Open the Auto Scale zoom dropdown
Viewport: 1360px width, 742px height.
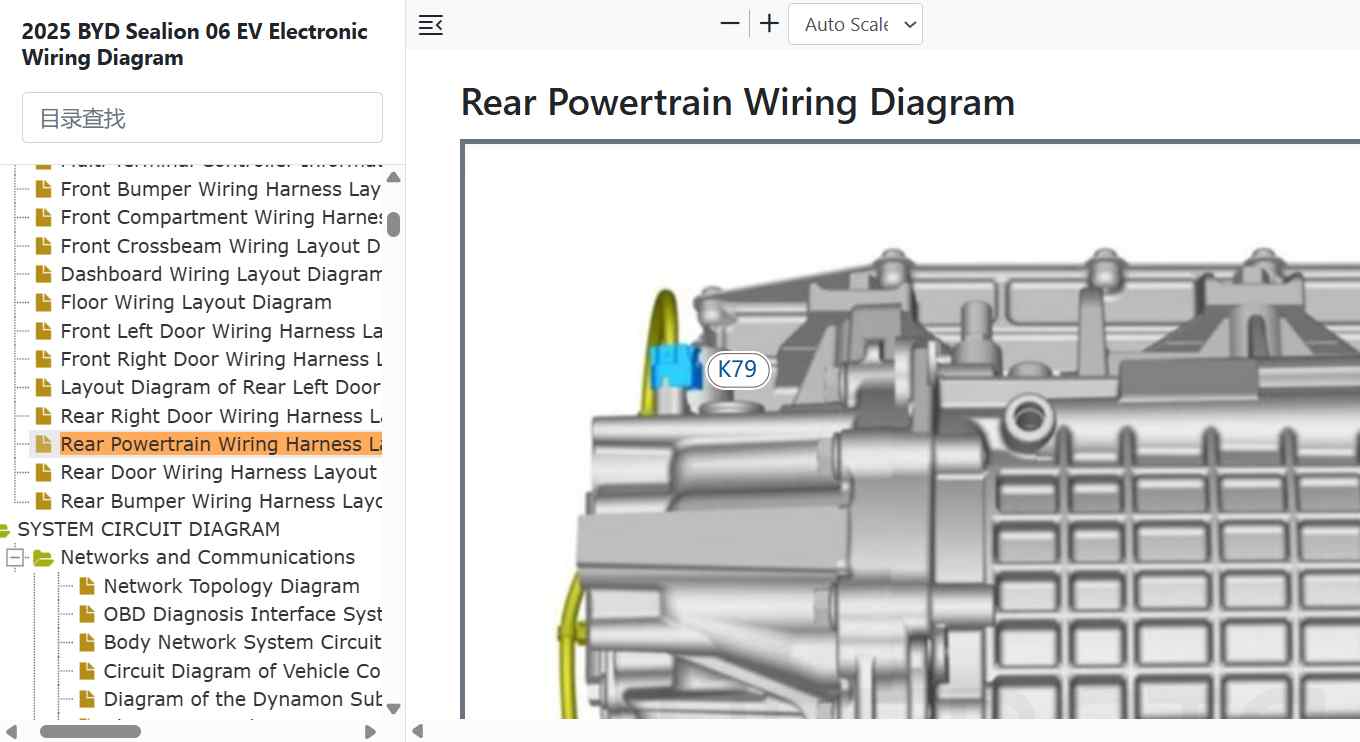855,25
